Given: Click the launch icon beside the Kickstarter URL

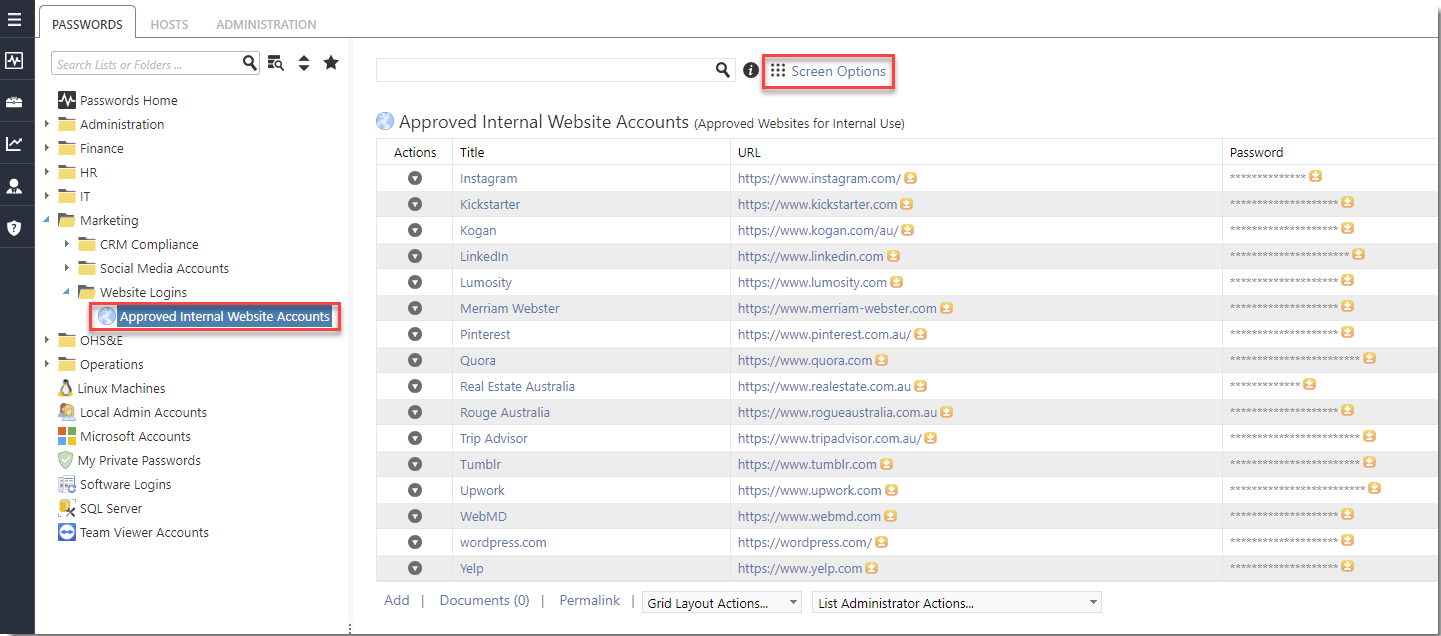Looking at the screenshot, I should click(906, 202).
